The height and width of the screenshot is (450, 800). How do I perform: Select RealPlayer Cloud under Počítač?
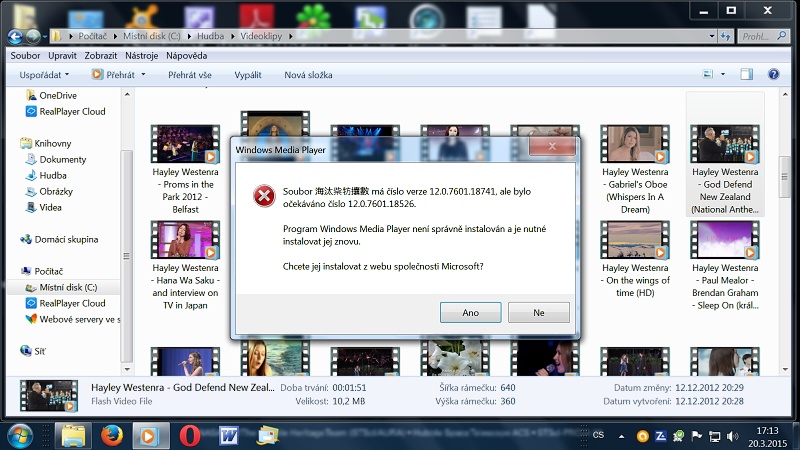tap(65, 303)
